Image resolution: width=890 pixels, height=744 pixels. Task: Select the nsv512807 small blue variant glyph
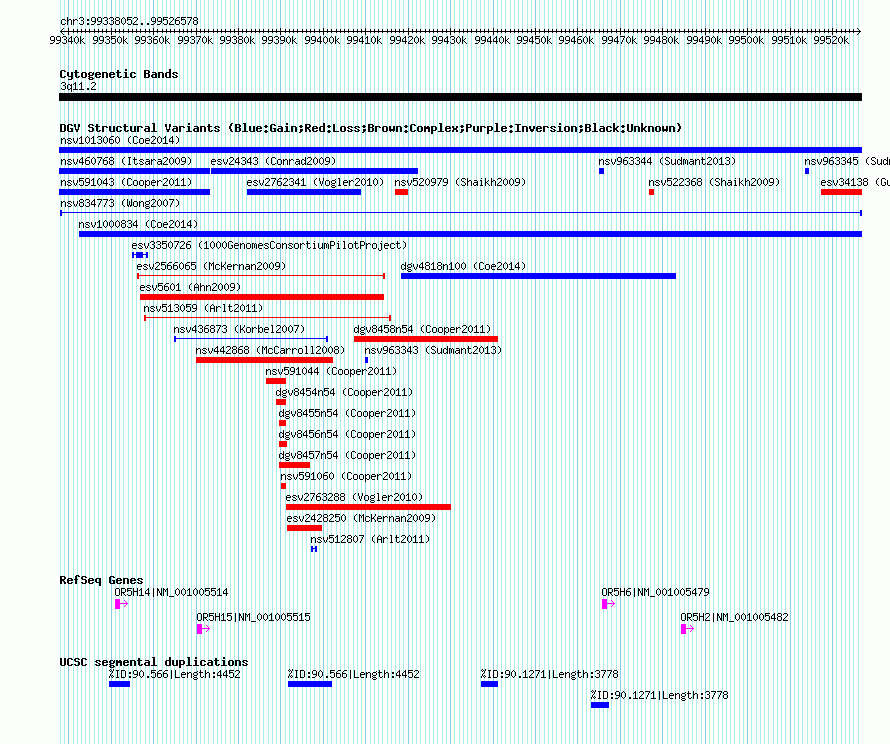(314, 549)
